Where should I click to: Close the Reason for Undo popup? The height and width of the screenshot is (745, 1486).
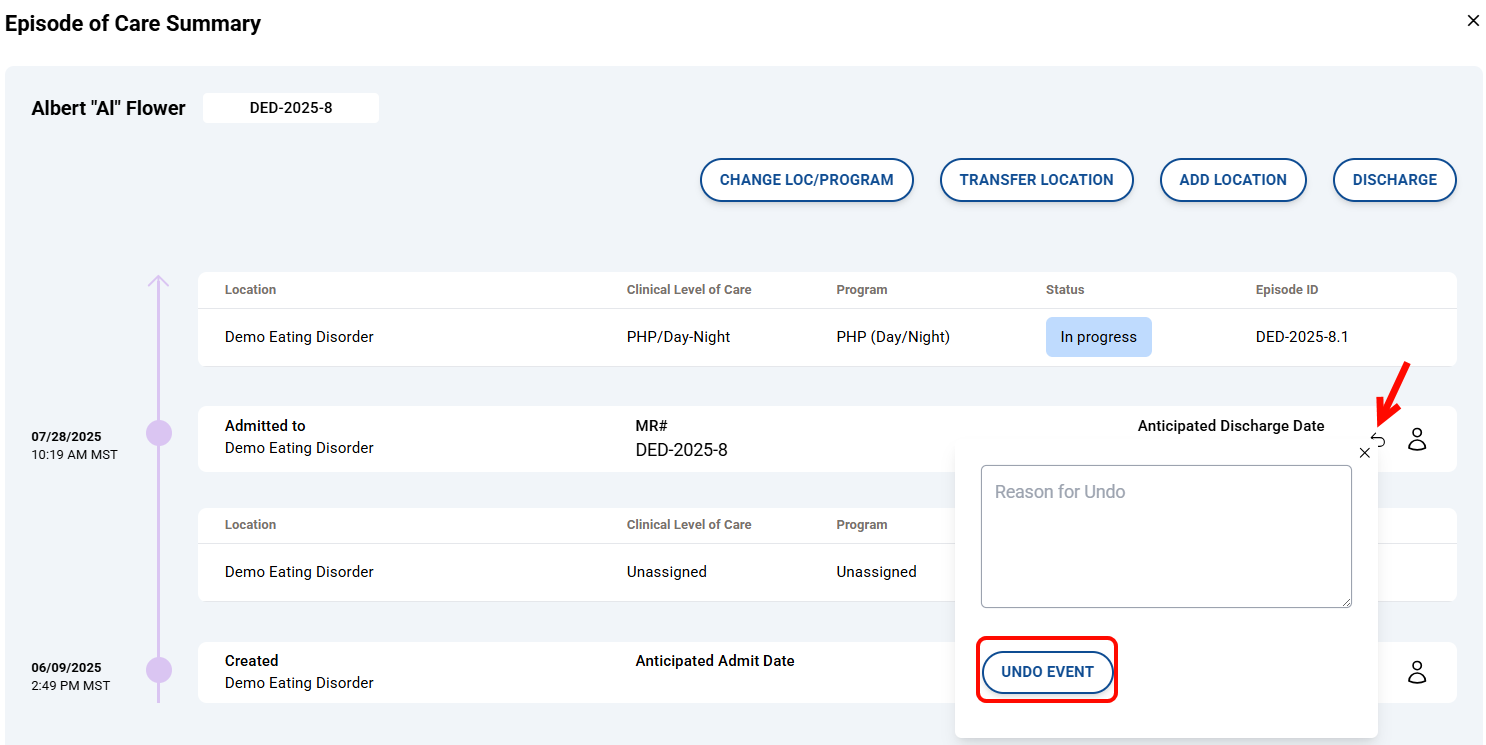pos(1365,453)
